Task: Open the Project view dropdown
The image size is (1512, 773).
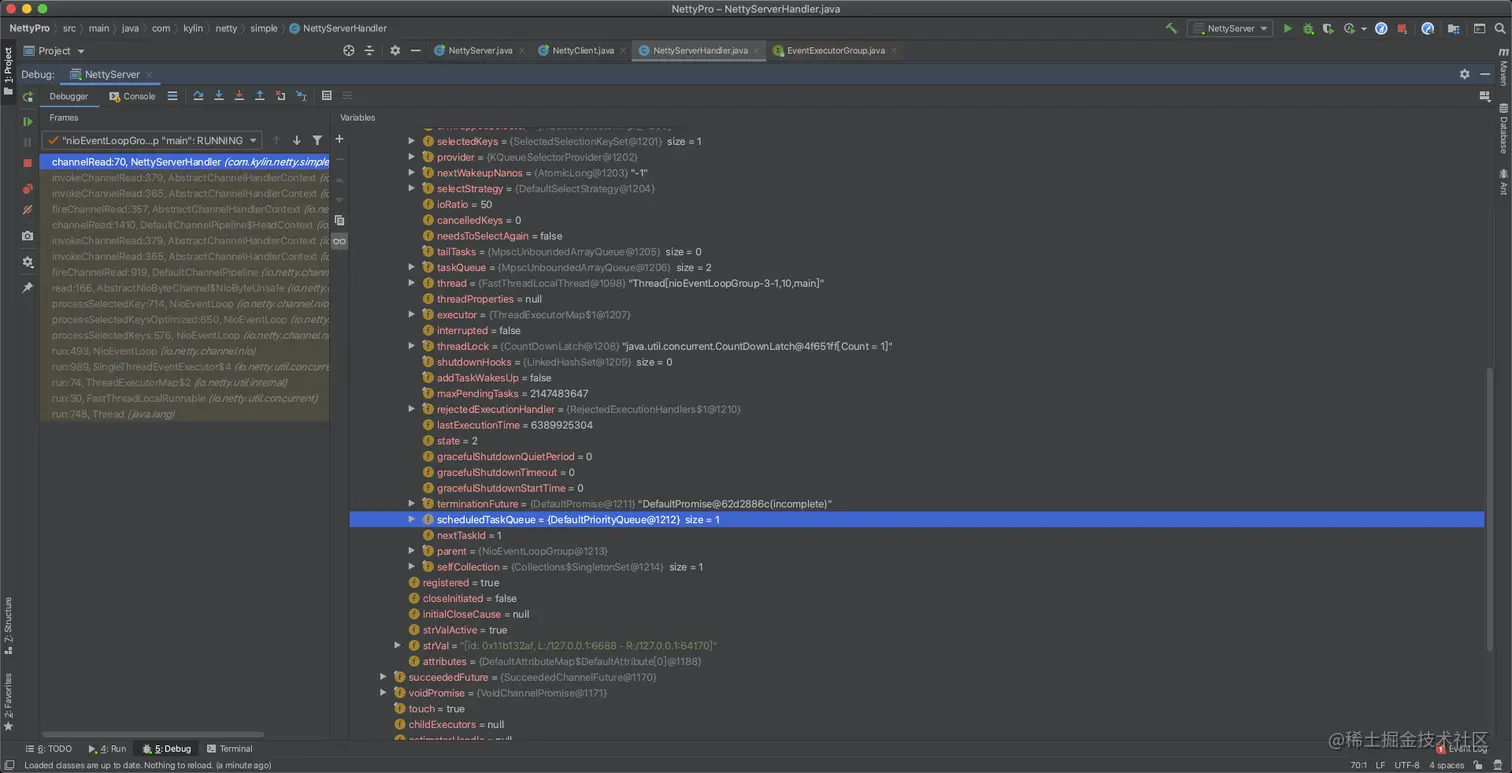Action: tap(54, 51)
